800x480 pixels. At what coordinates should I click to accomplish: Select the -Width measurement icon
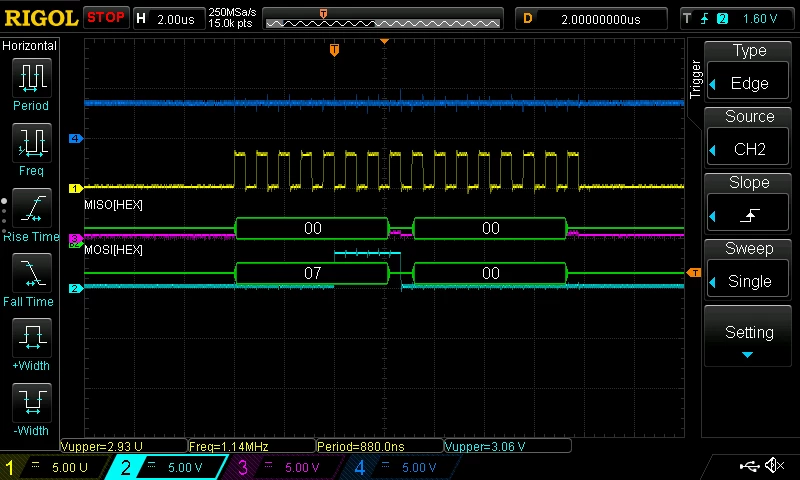pos(32,402)
